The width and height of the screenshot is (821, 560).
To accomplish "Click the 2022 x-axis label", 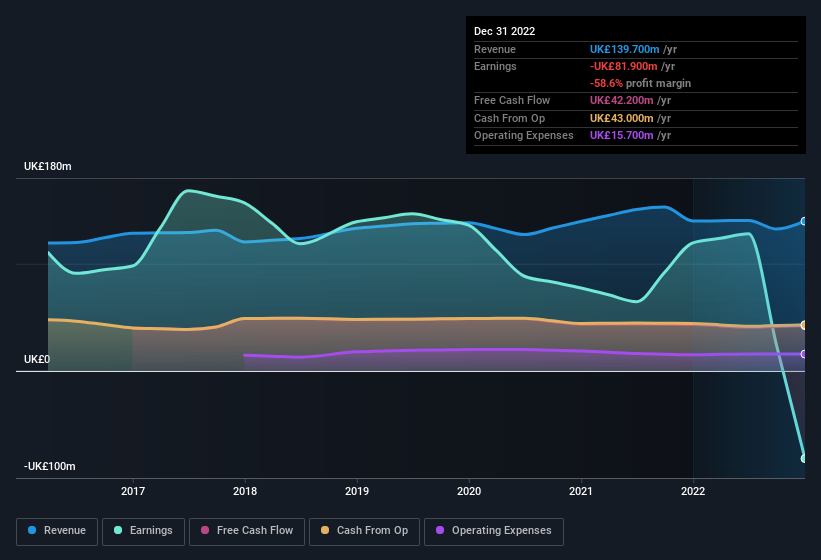I will coord(693,491).
